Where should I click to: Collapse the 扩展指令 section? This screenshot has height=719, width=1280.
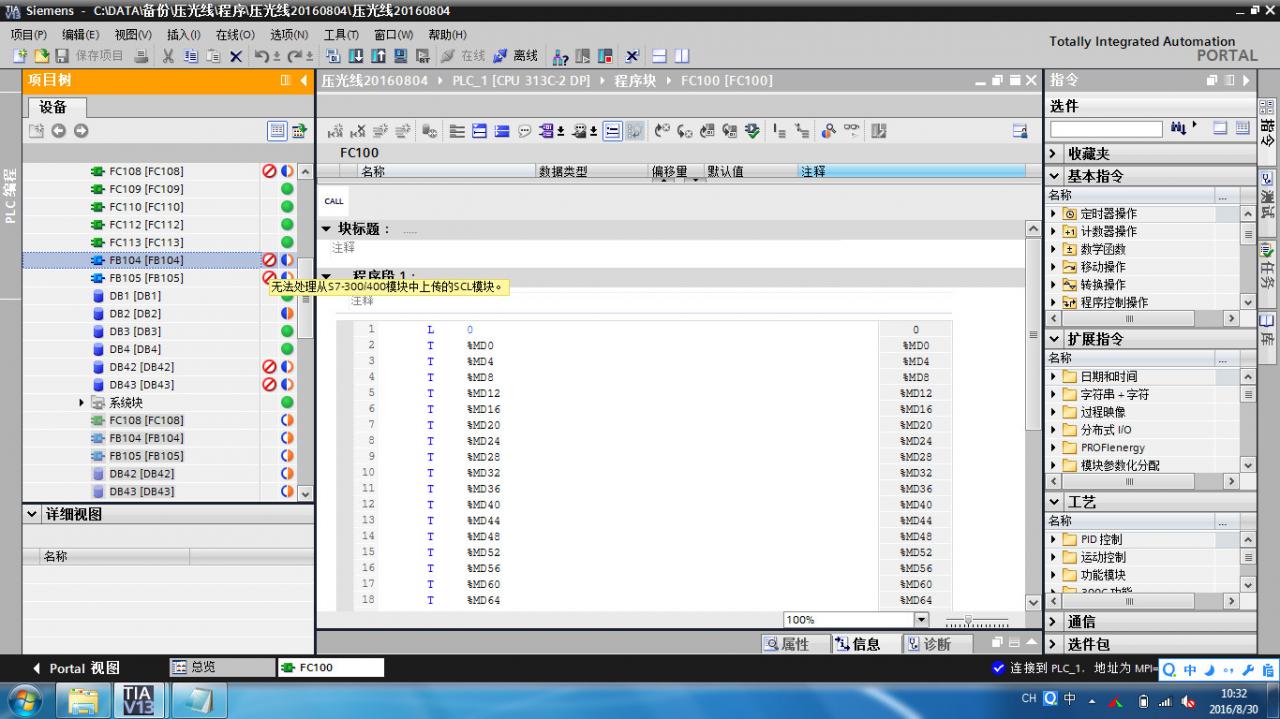(1054, 339)
